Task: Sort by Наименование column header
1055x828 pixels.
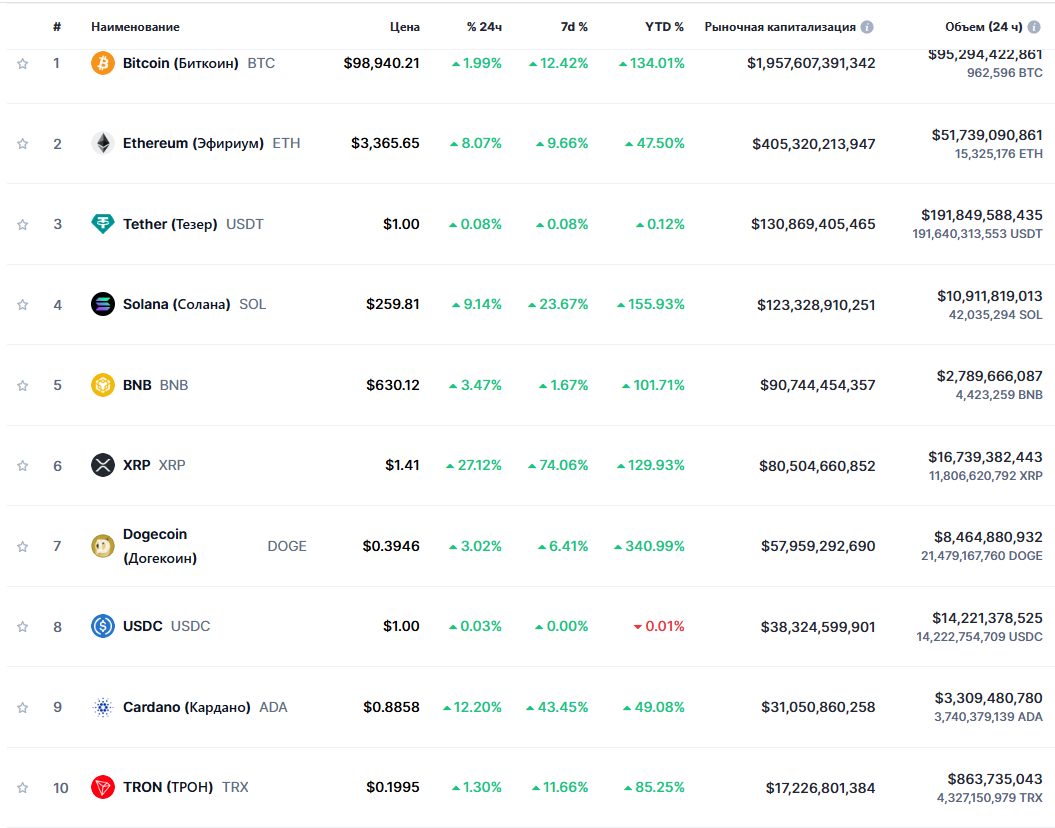Action: pyautogui.click(x=135, y=27)
